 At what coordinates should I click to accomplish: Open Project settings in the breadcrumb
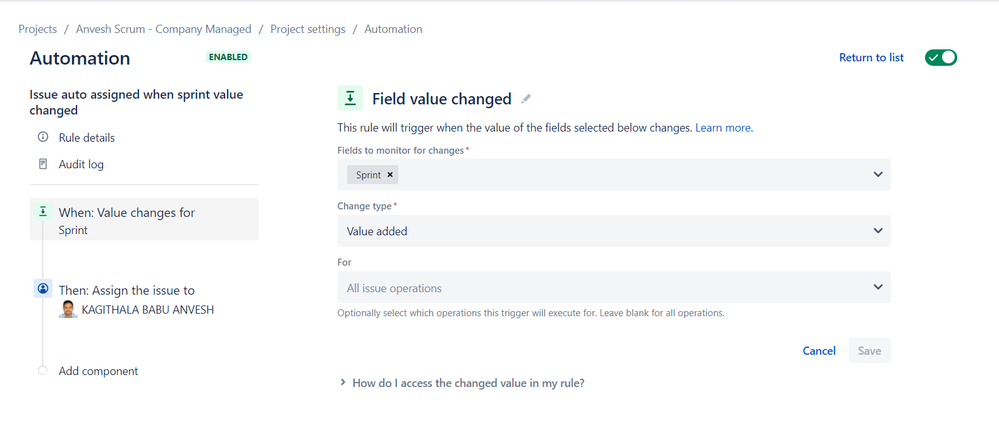(307, 29)
